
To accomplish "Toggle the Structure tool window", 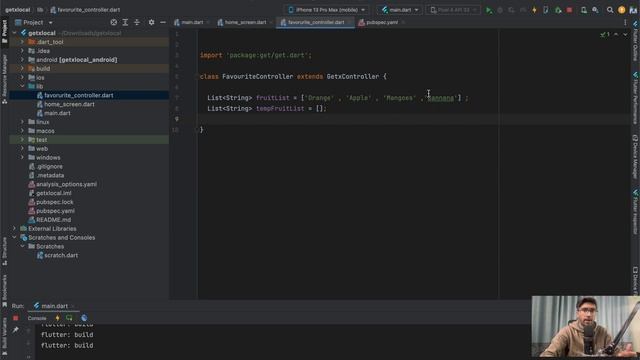I will pyautogui.click(x=4, y=251).
